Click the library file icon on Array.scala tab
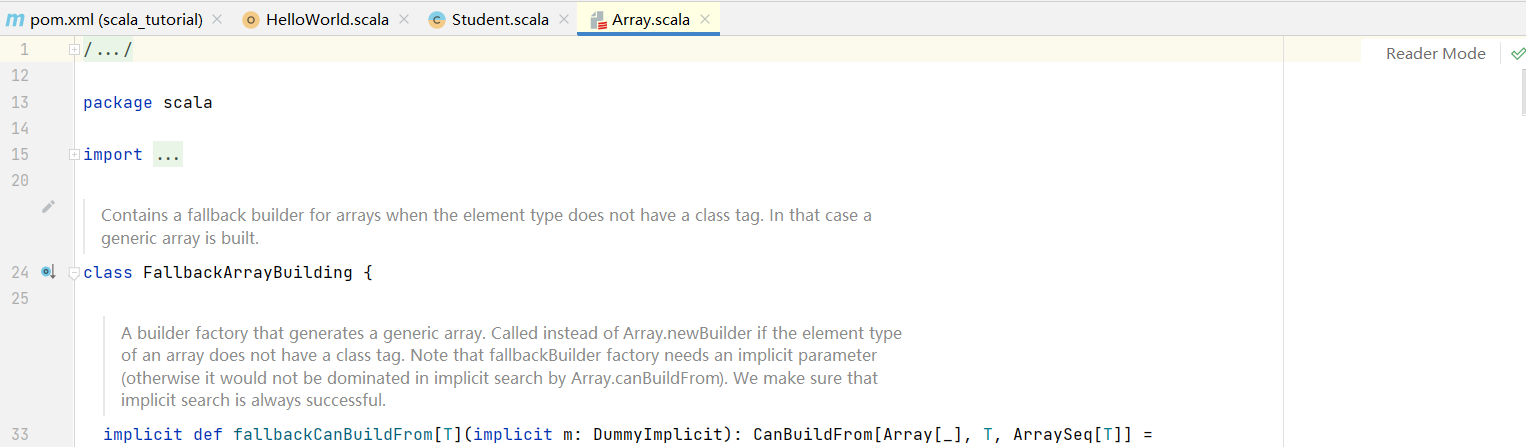The image size is (1526, 447). (598, 20)
